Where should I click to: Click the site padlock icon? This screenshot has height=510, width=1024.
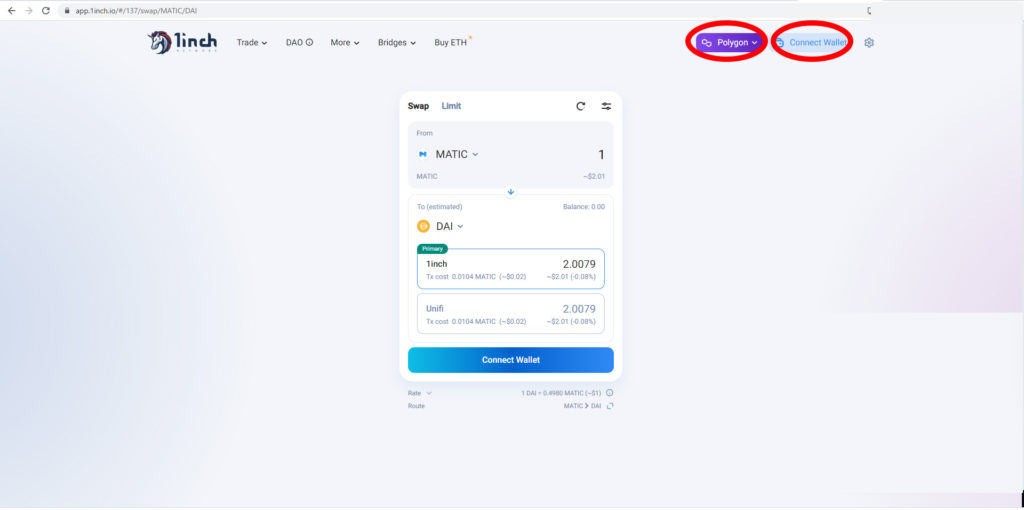tap(67, 11)
